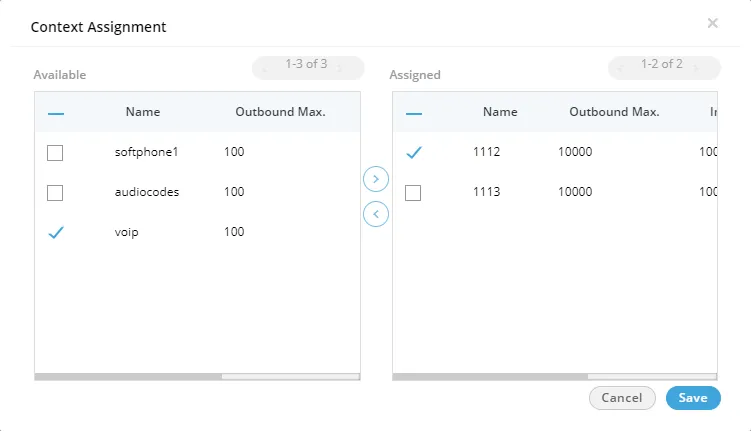Sort Available list by Name header

(x=143, y=112)
